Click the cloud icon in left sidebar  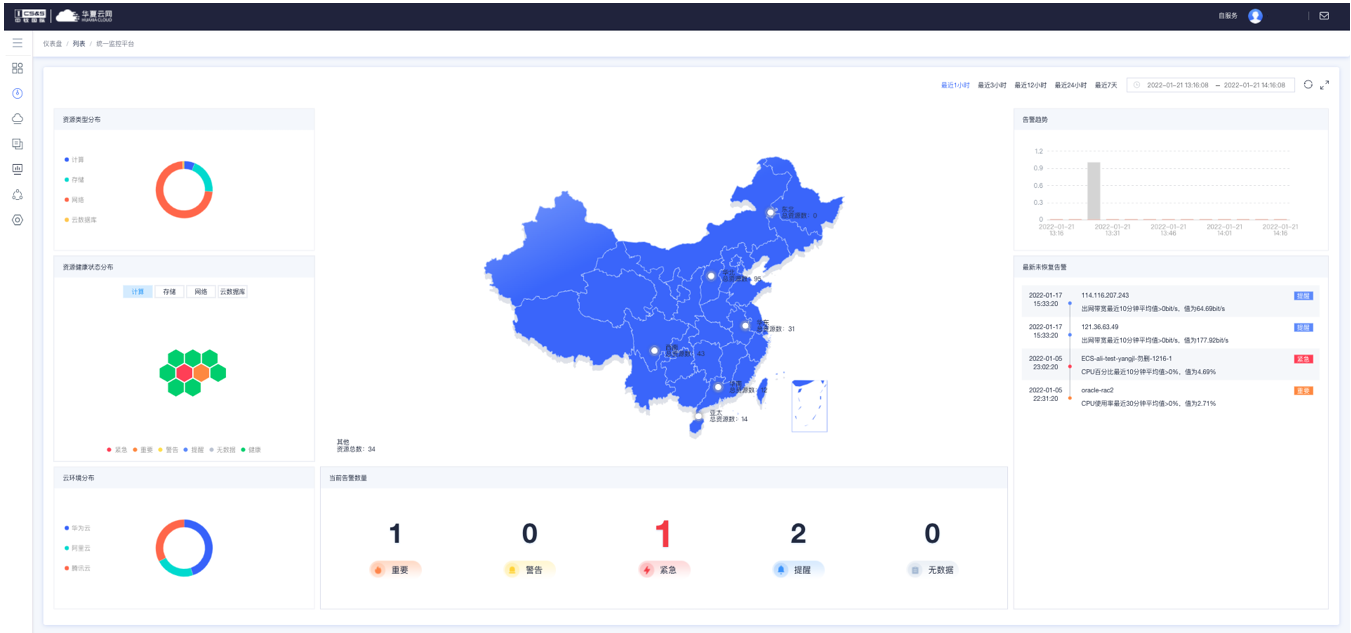pyautogui.click(x=17, y=118)
